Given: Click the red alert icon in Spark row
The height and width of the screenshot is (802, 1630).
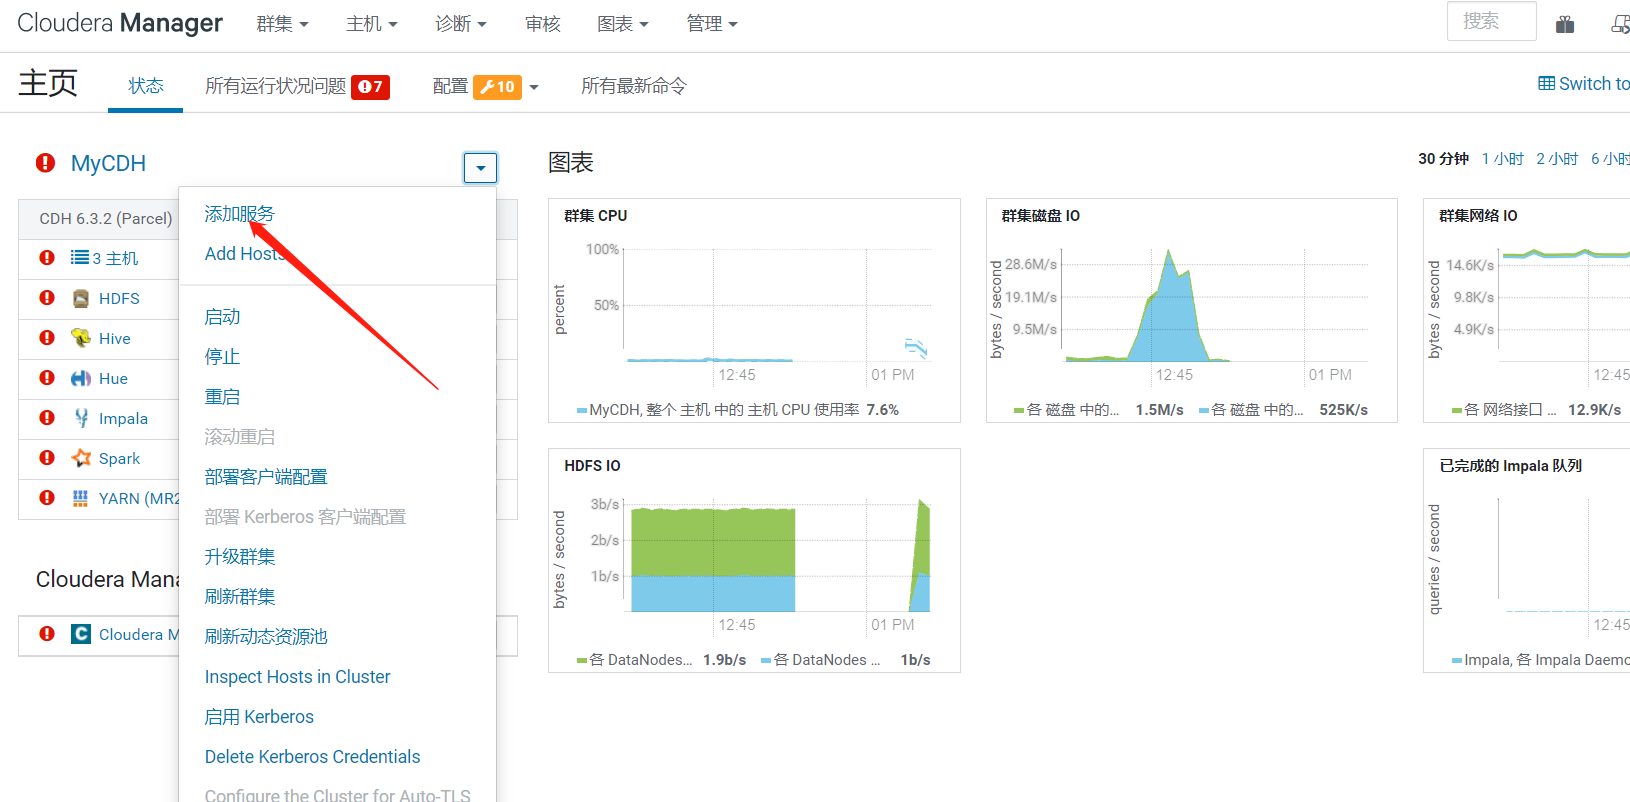Looking at the screenshot, I should tap(46, 458).
